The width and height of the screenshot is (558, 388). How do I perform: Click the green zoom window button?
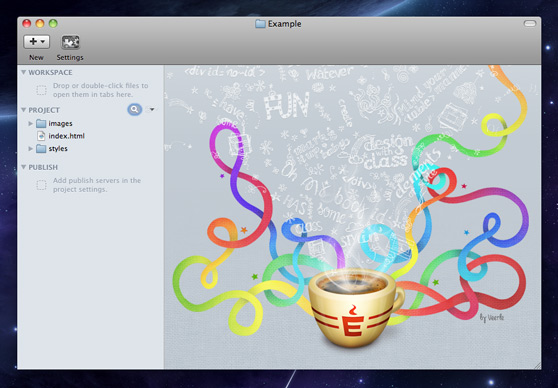(53, 23)
